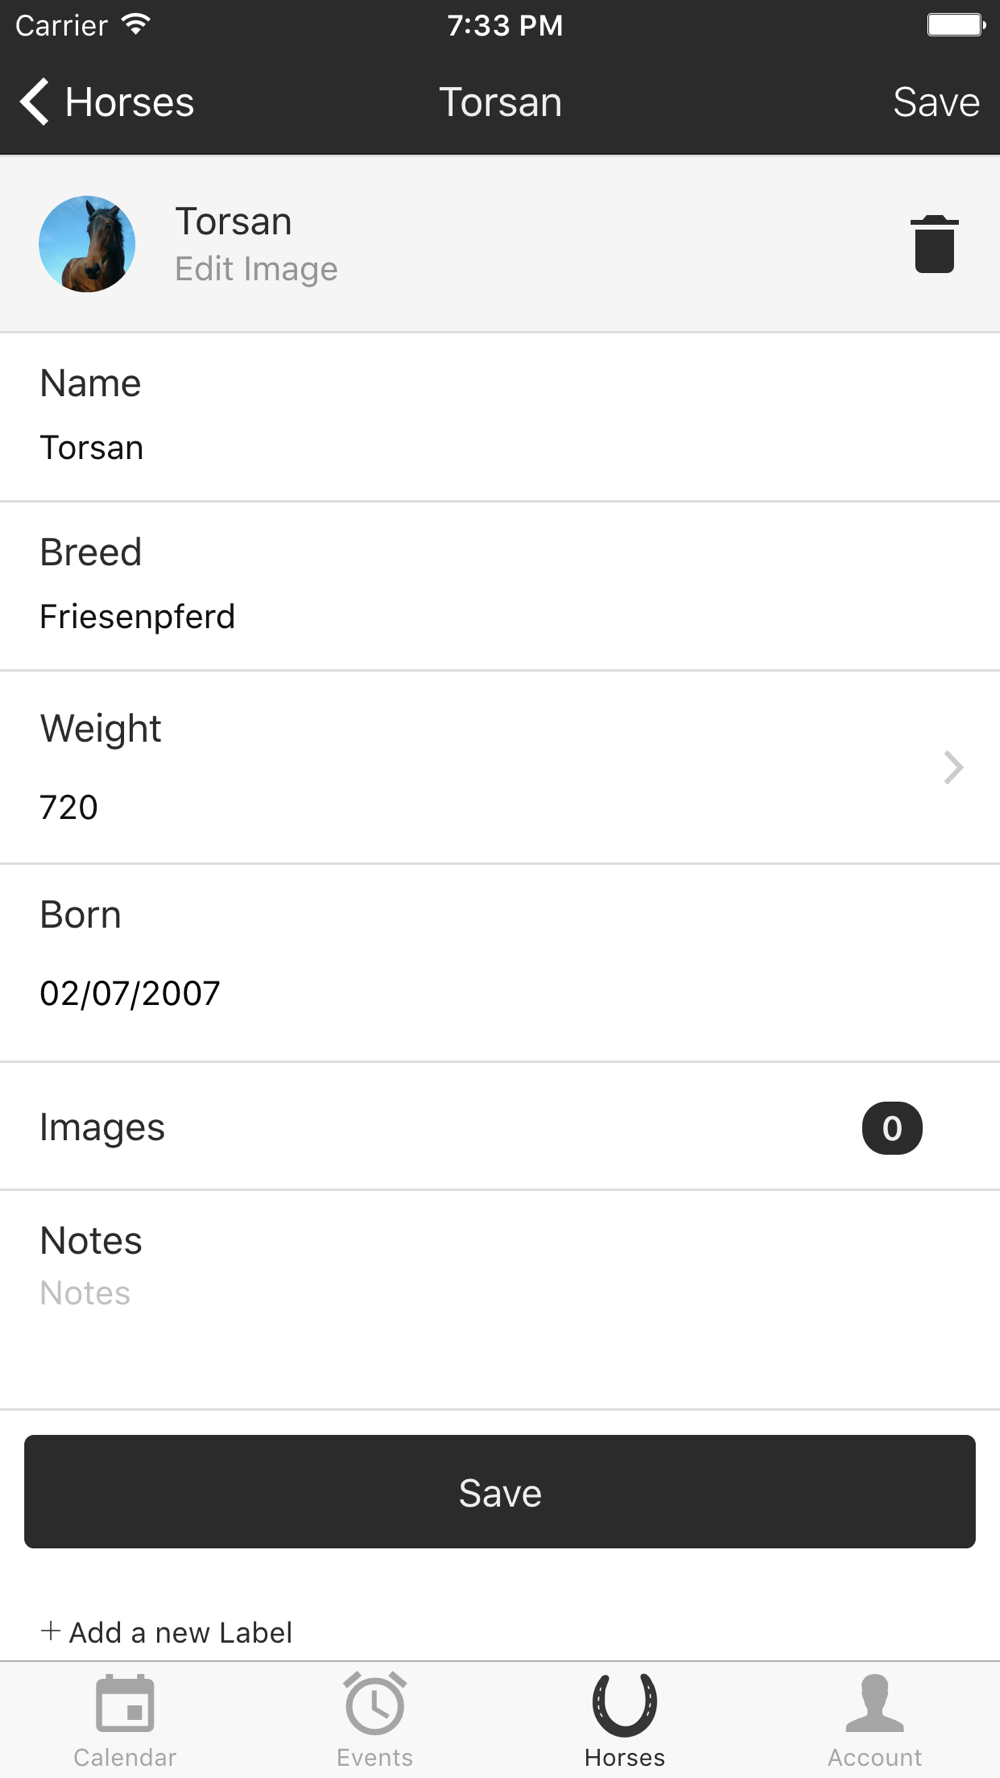This screenshot has height=1778, width=1000.
Task: Click the plus icon for new label
Action: coord(50,1631)
